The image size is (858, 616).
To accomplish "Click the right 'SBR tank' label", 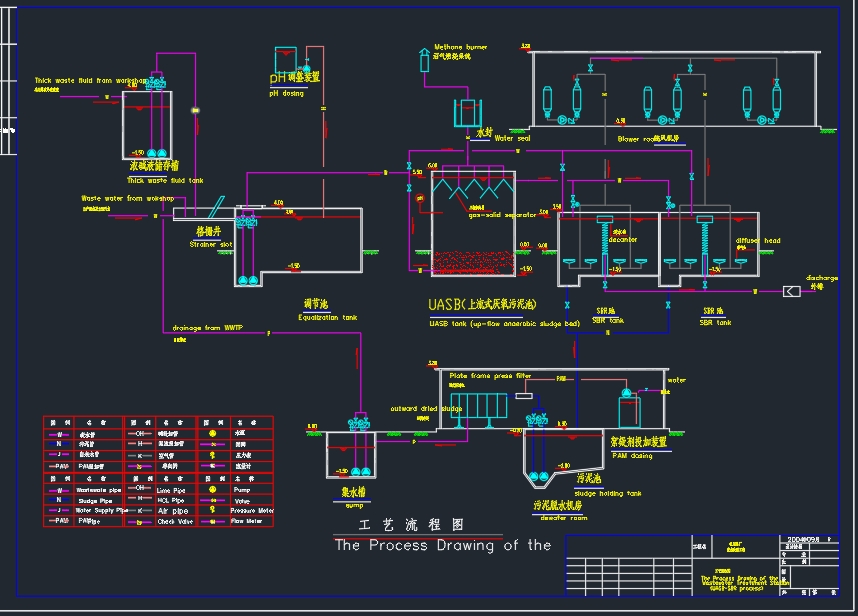I will pos(715,323).
